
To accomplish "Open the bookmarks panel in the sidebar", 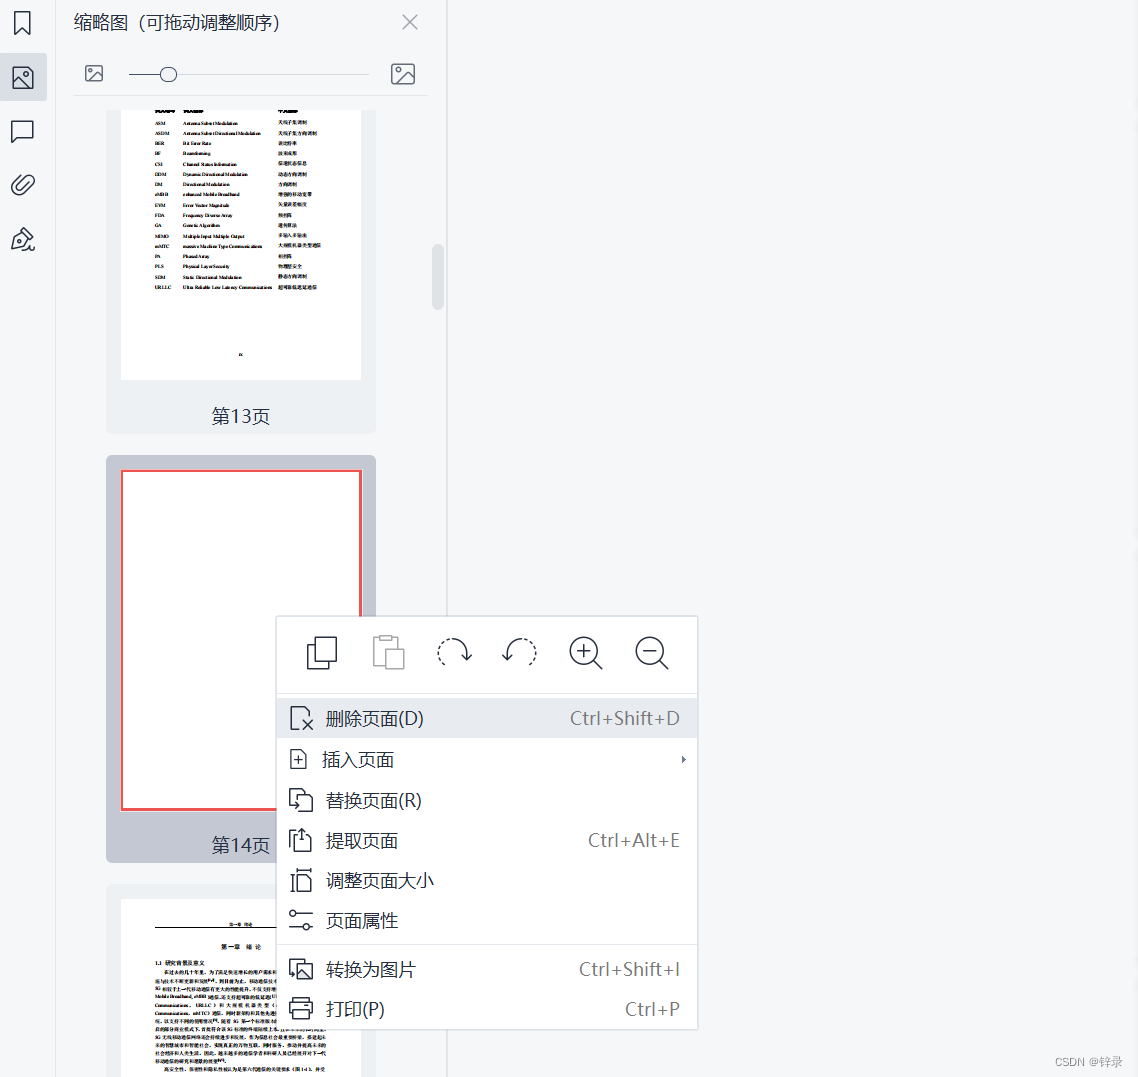I will point(23,21).
